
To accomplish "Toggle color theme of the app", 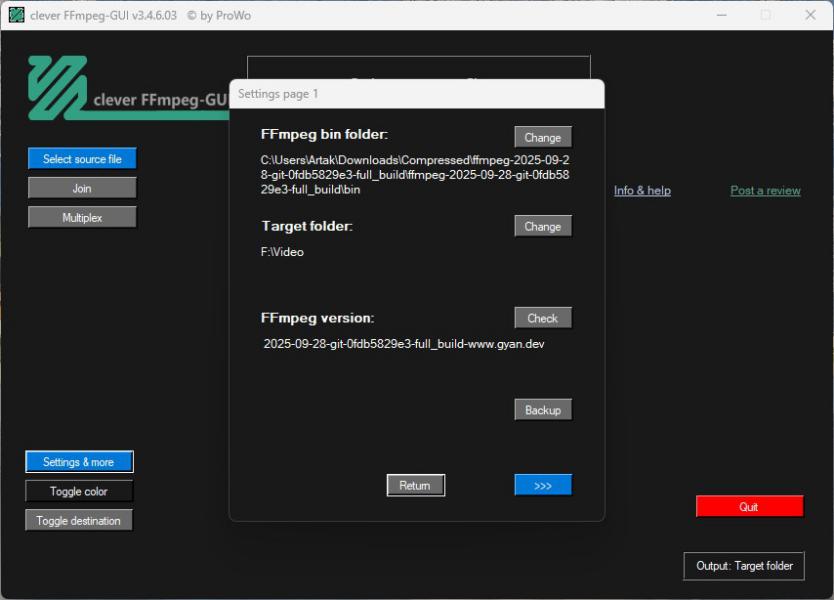I will 79,491.
